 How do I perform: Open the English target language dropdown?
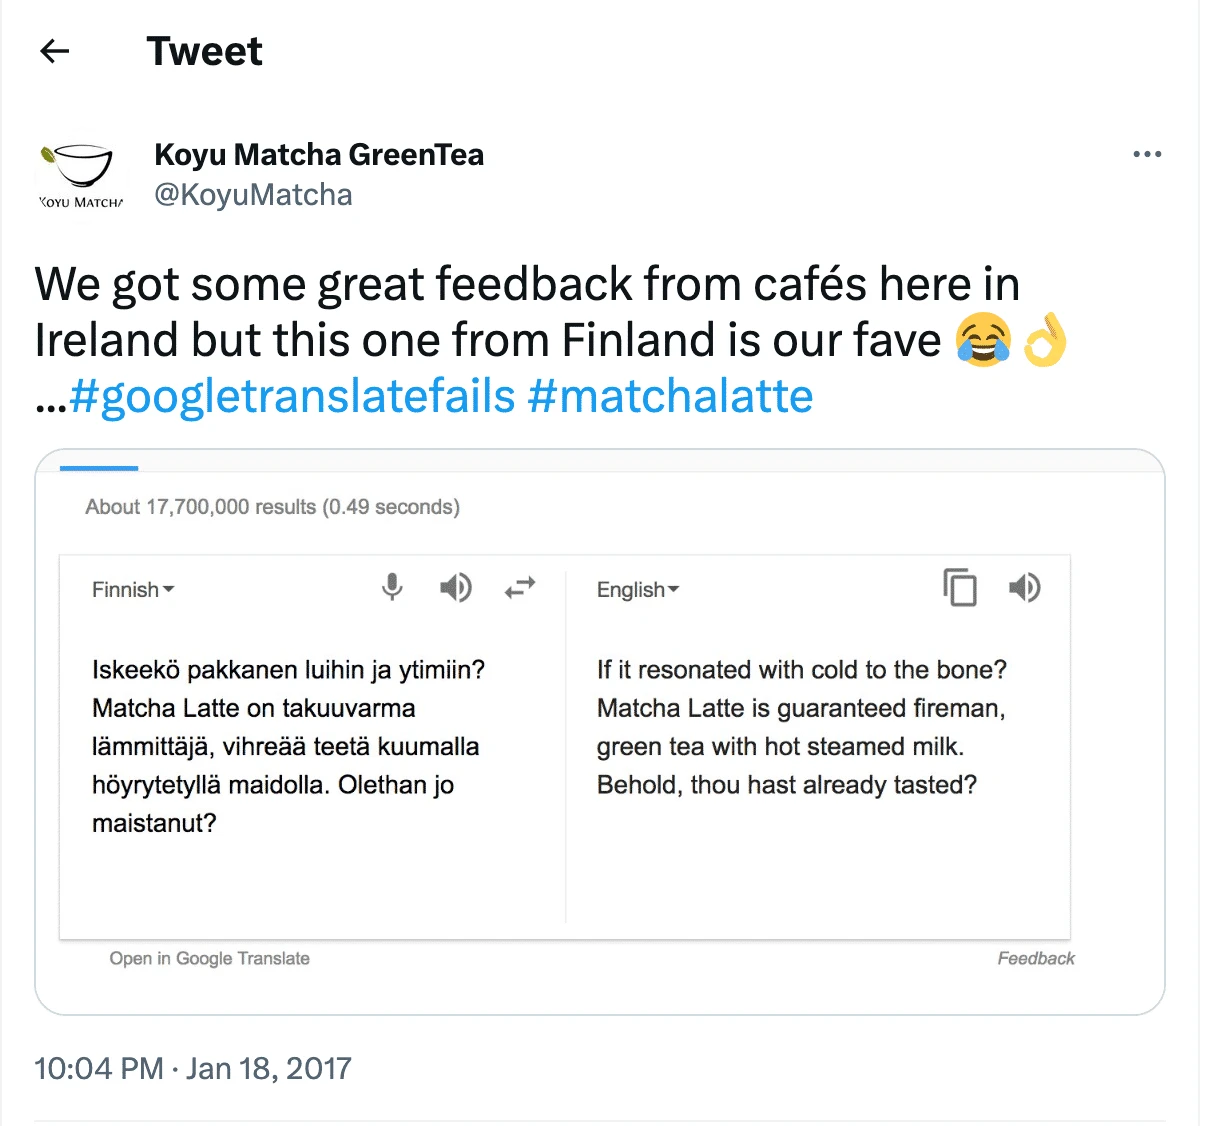(637, 589)
